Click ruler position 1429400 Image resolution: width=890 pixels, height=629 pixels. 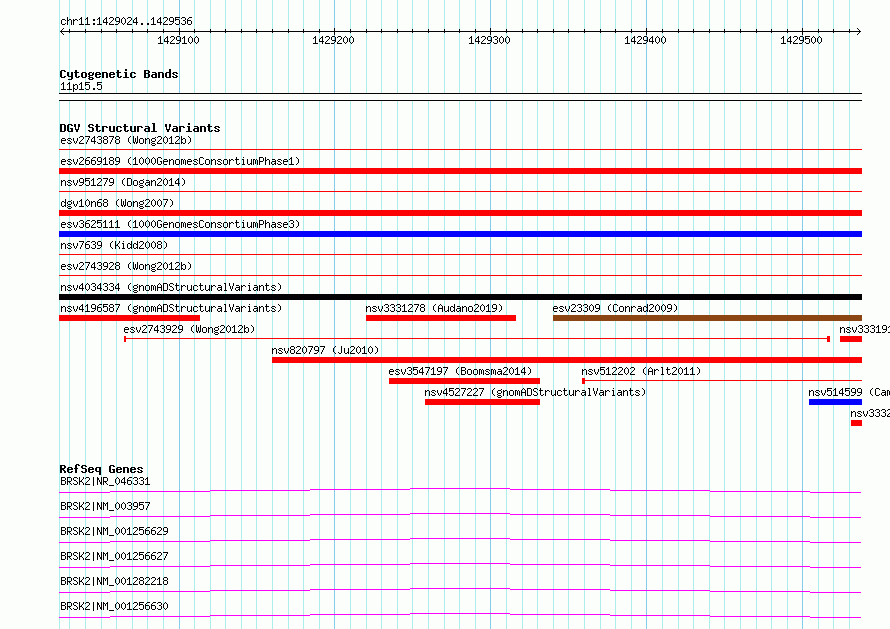pyautogui.click(x=645, y=40)
